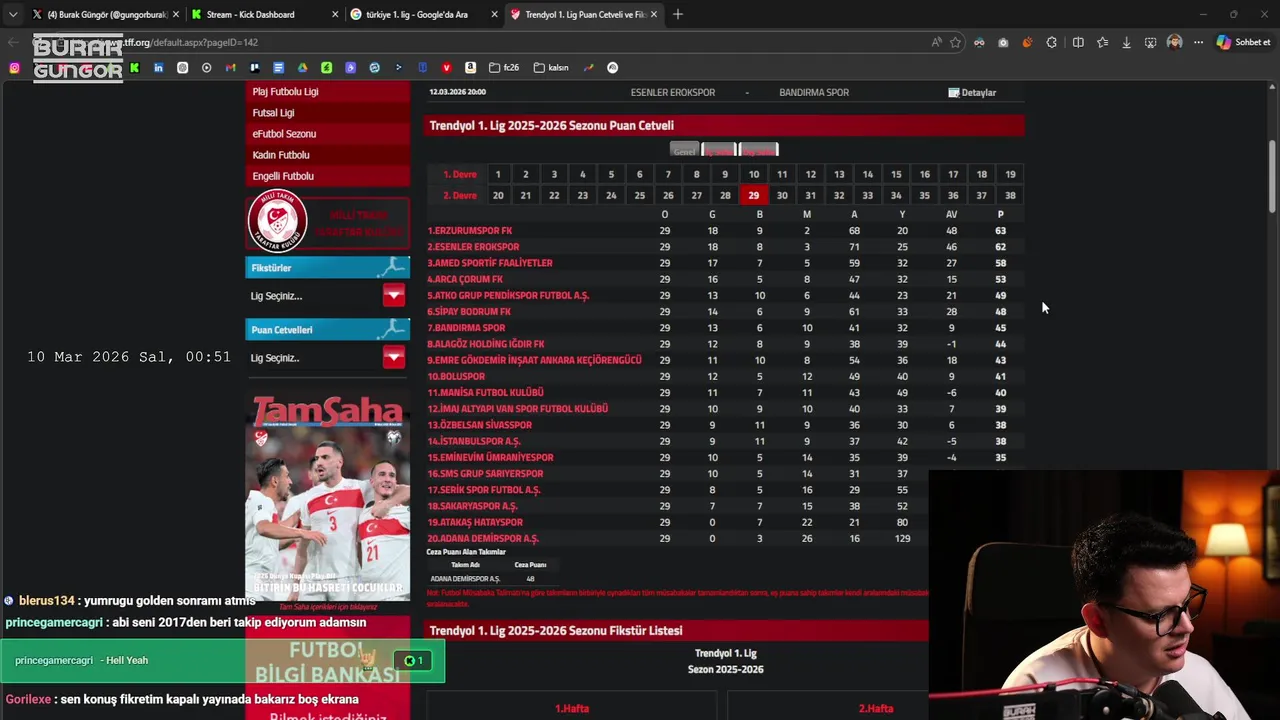
Task: Open the browser profile avatar
Action: tap(1174, 42)
